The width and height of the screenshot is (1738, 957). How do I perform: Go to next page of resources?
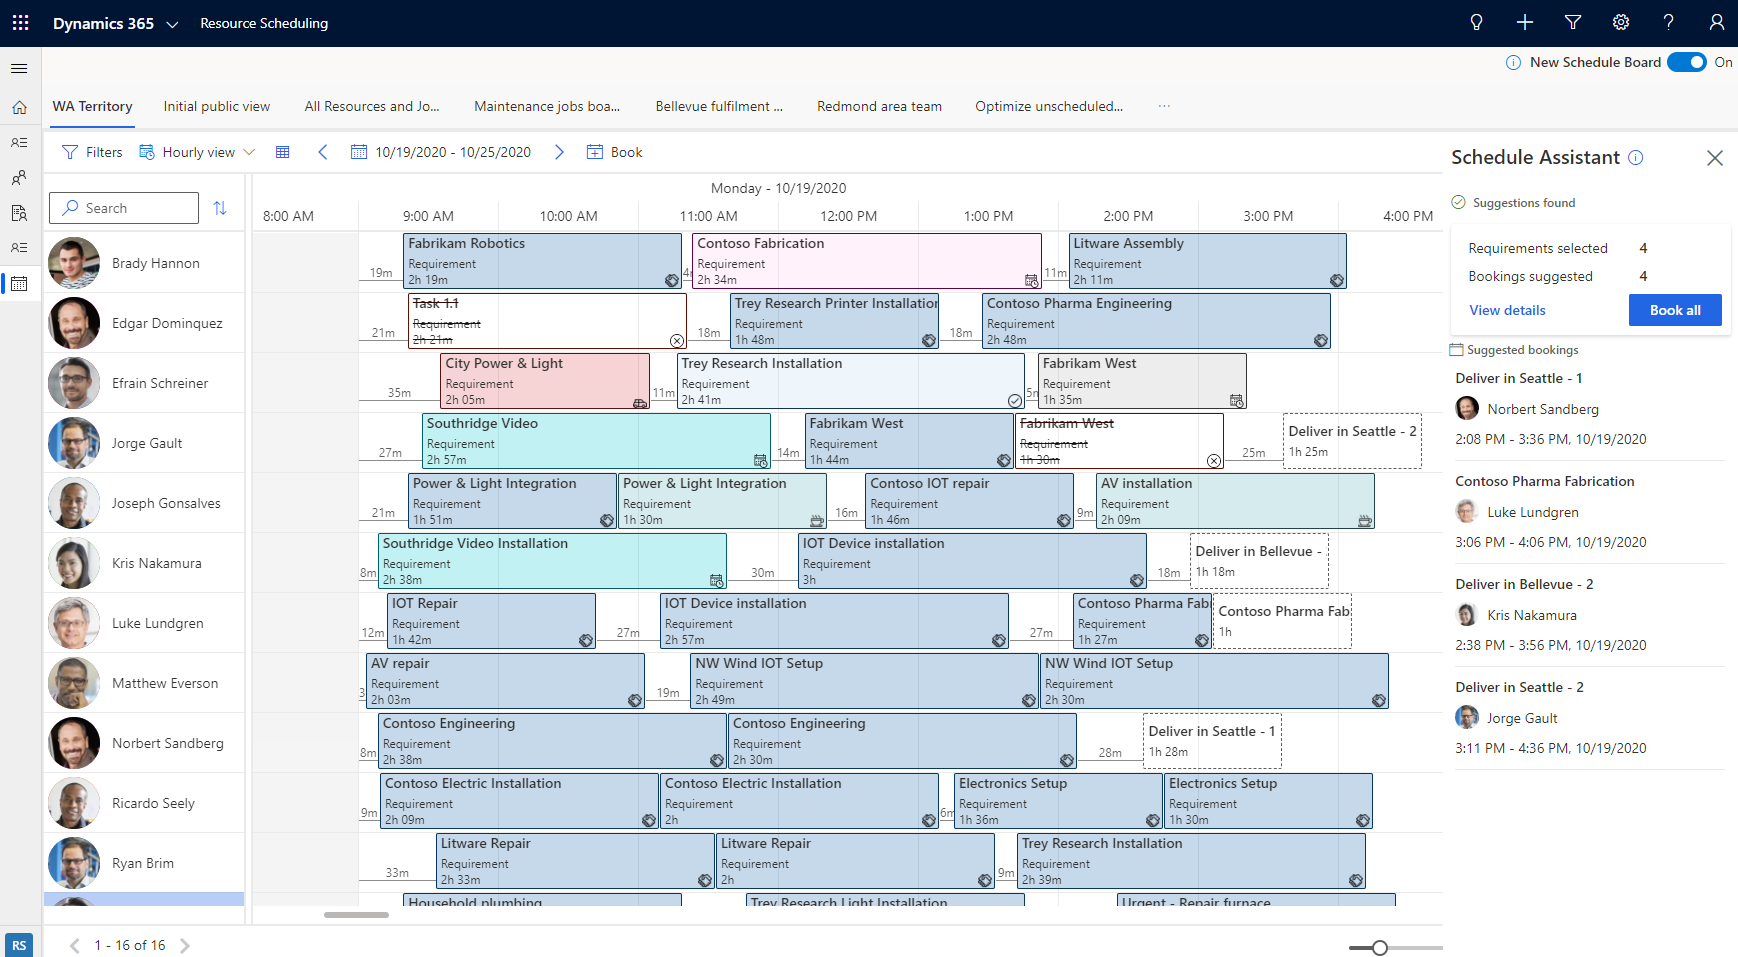(185, 945)
